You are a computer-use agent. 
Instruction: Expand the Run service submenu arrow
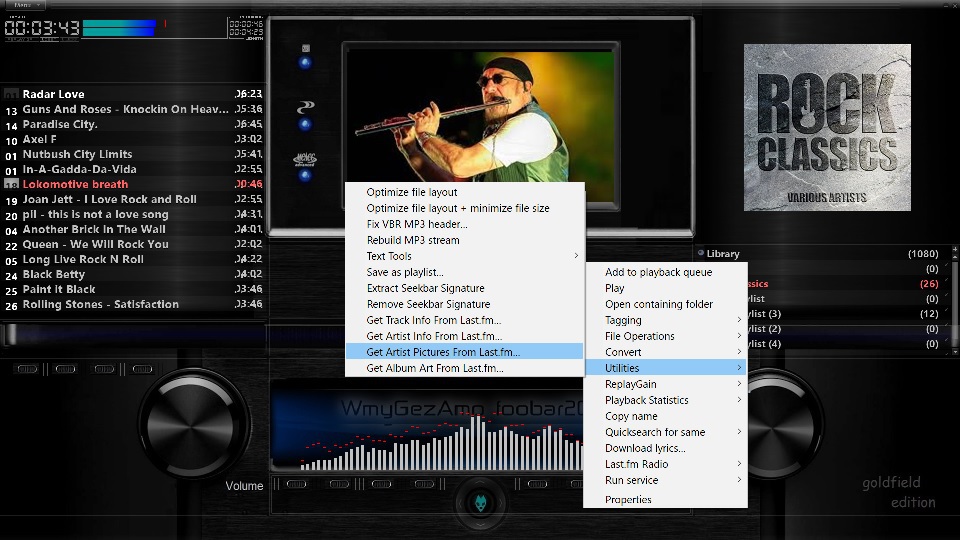pos(739,479)
